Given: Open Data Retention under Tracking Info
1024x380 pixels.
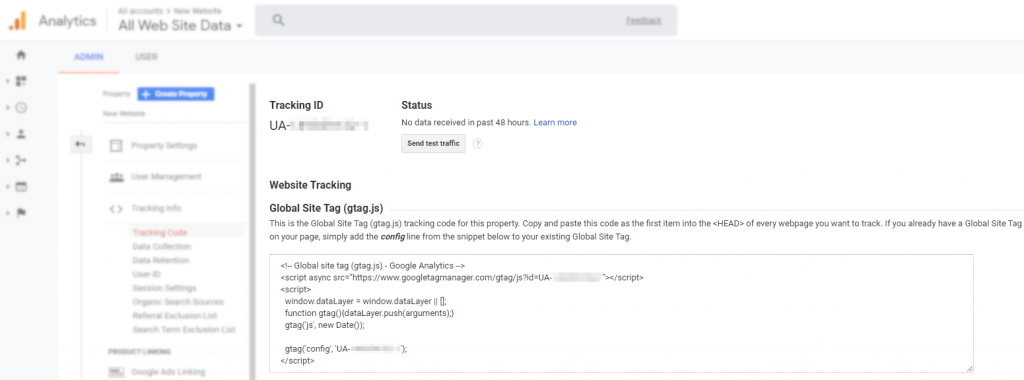Looking at the screenshot, I should (161, 261).
